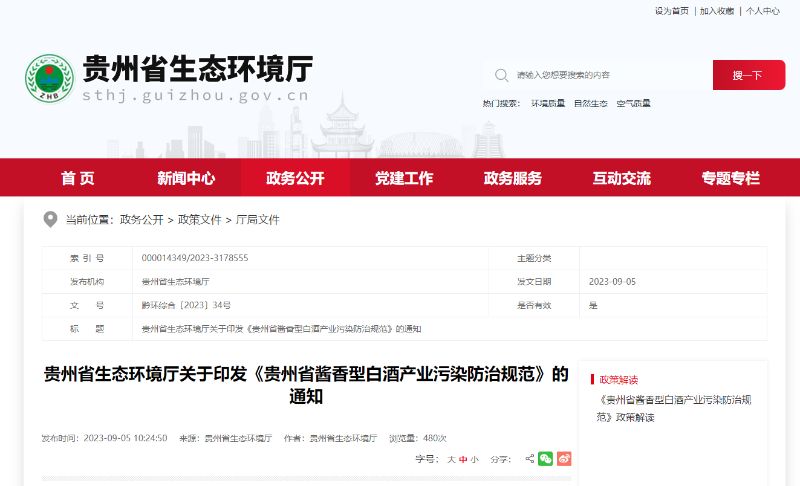The height and width of the screenshot is (486, 800).
Task: Select hot search term 环境质量
Action: pyautogui.click(x=547, y=103)
